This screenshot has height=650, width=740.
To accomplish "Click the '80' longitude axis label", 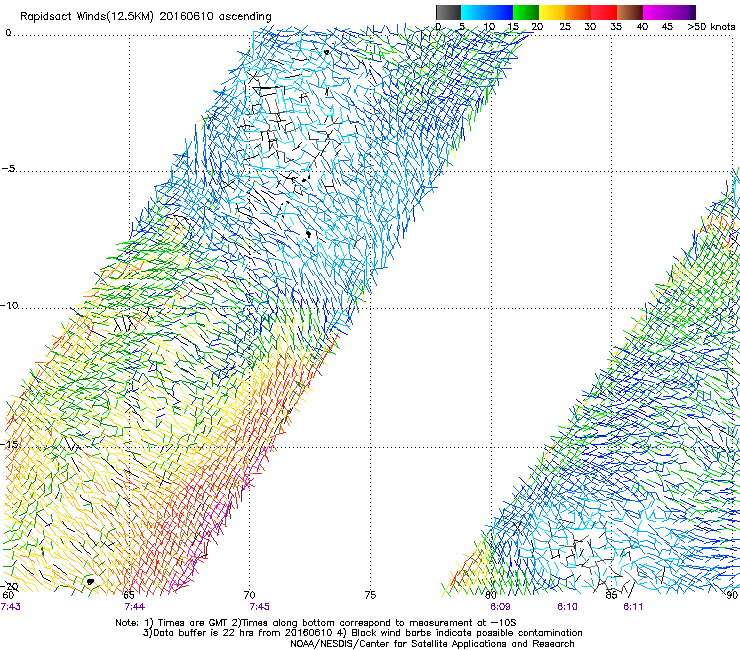I will click(491, 595).
